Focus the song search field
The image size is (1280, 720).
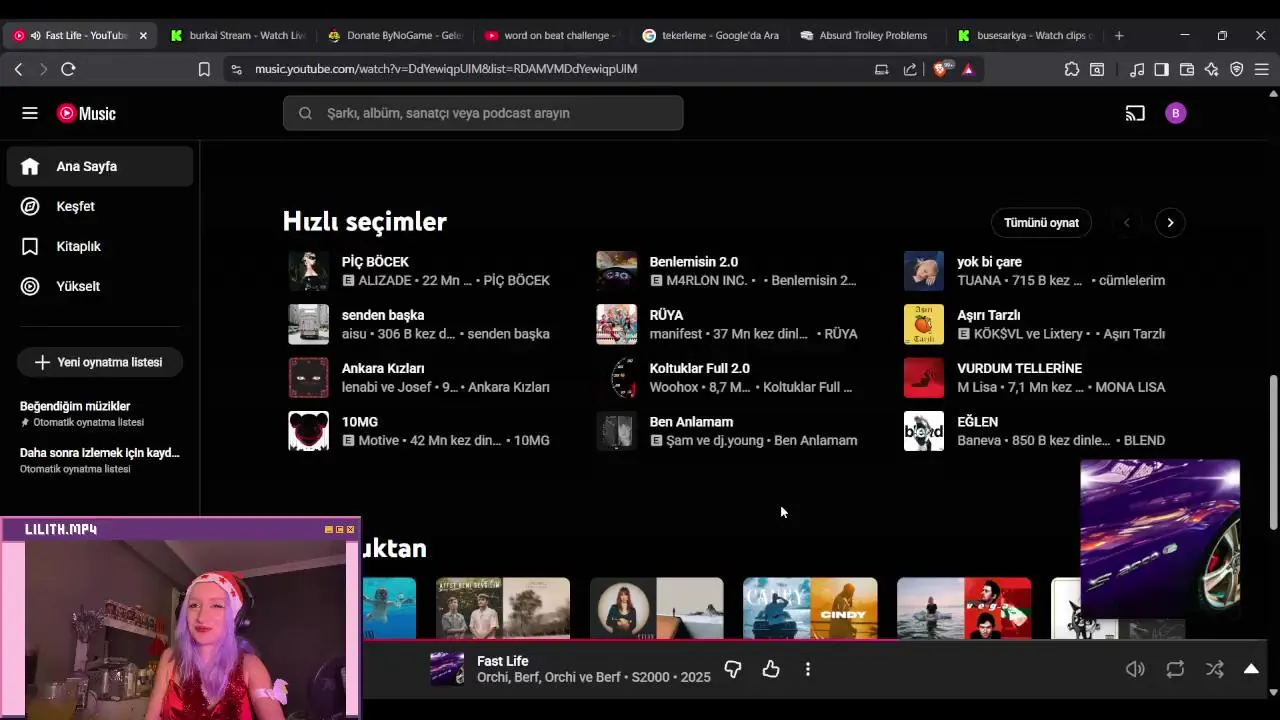tap(483, 113)
